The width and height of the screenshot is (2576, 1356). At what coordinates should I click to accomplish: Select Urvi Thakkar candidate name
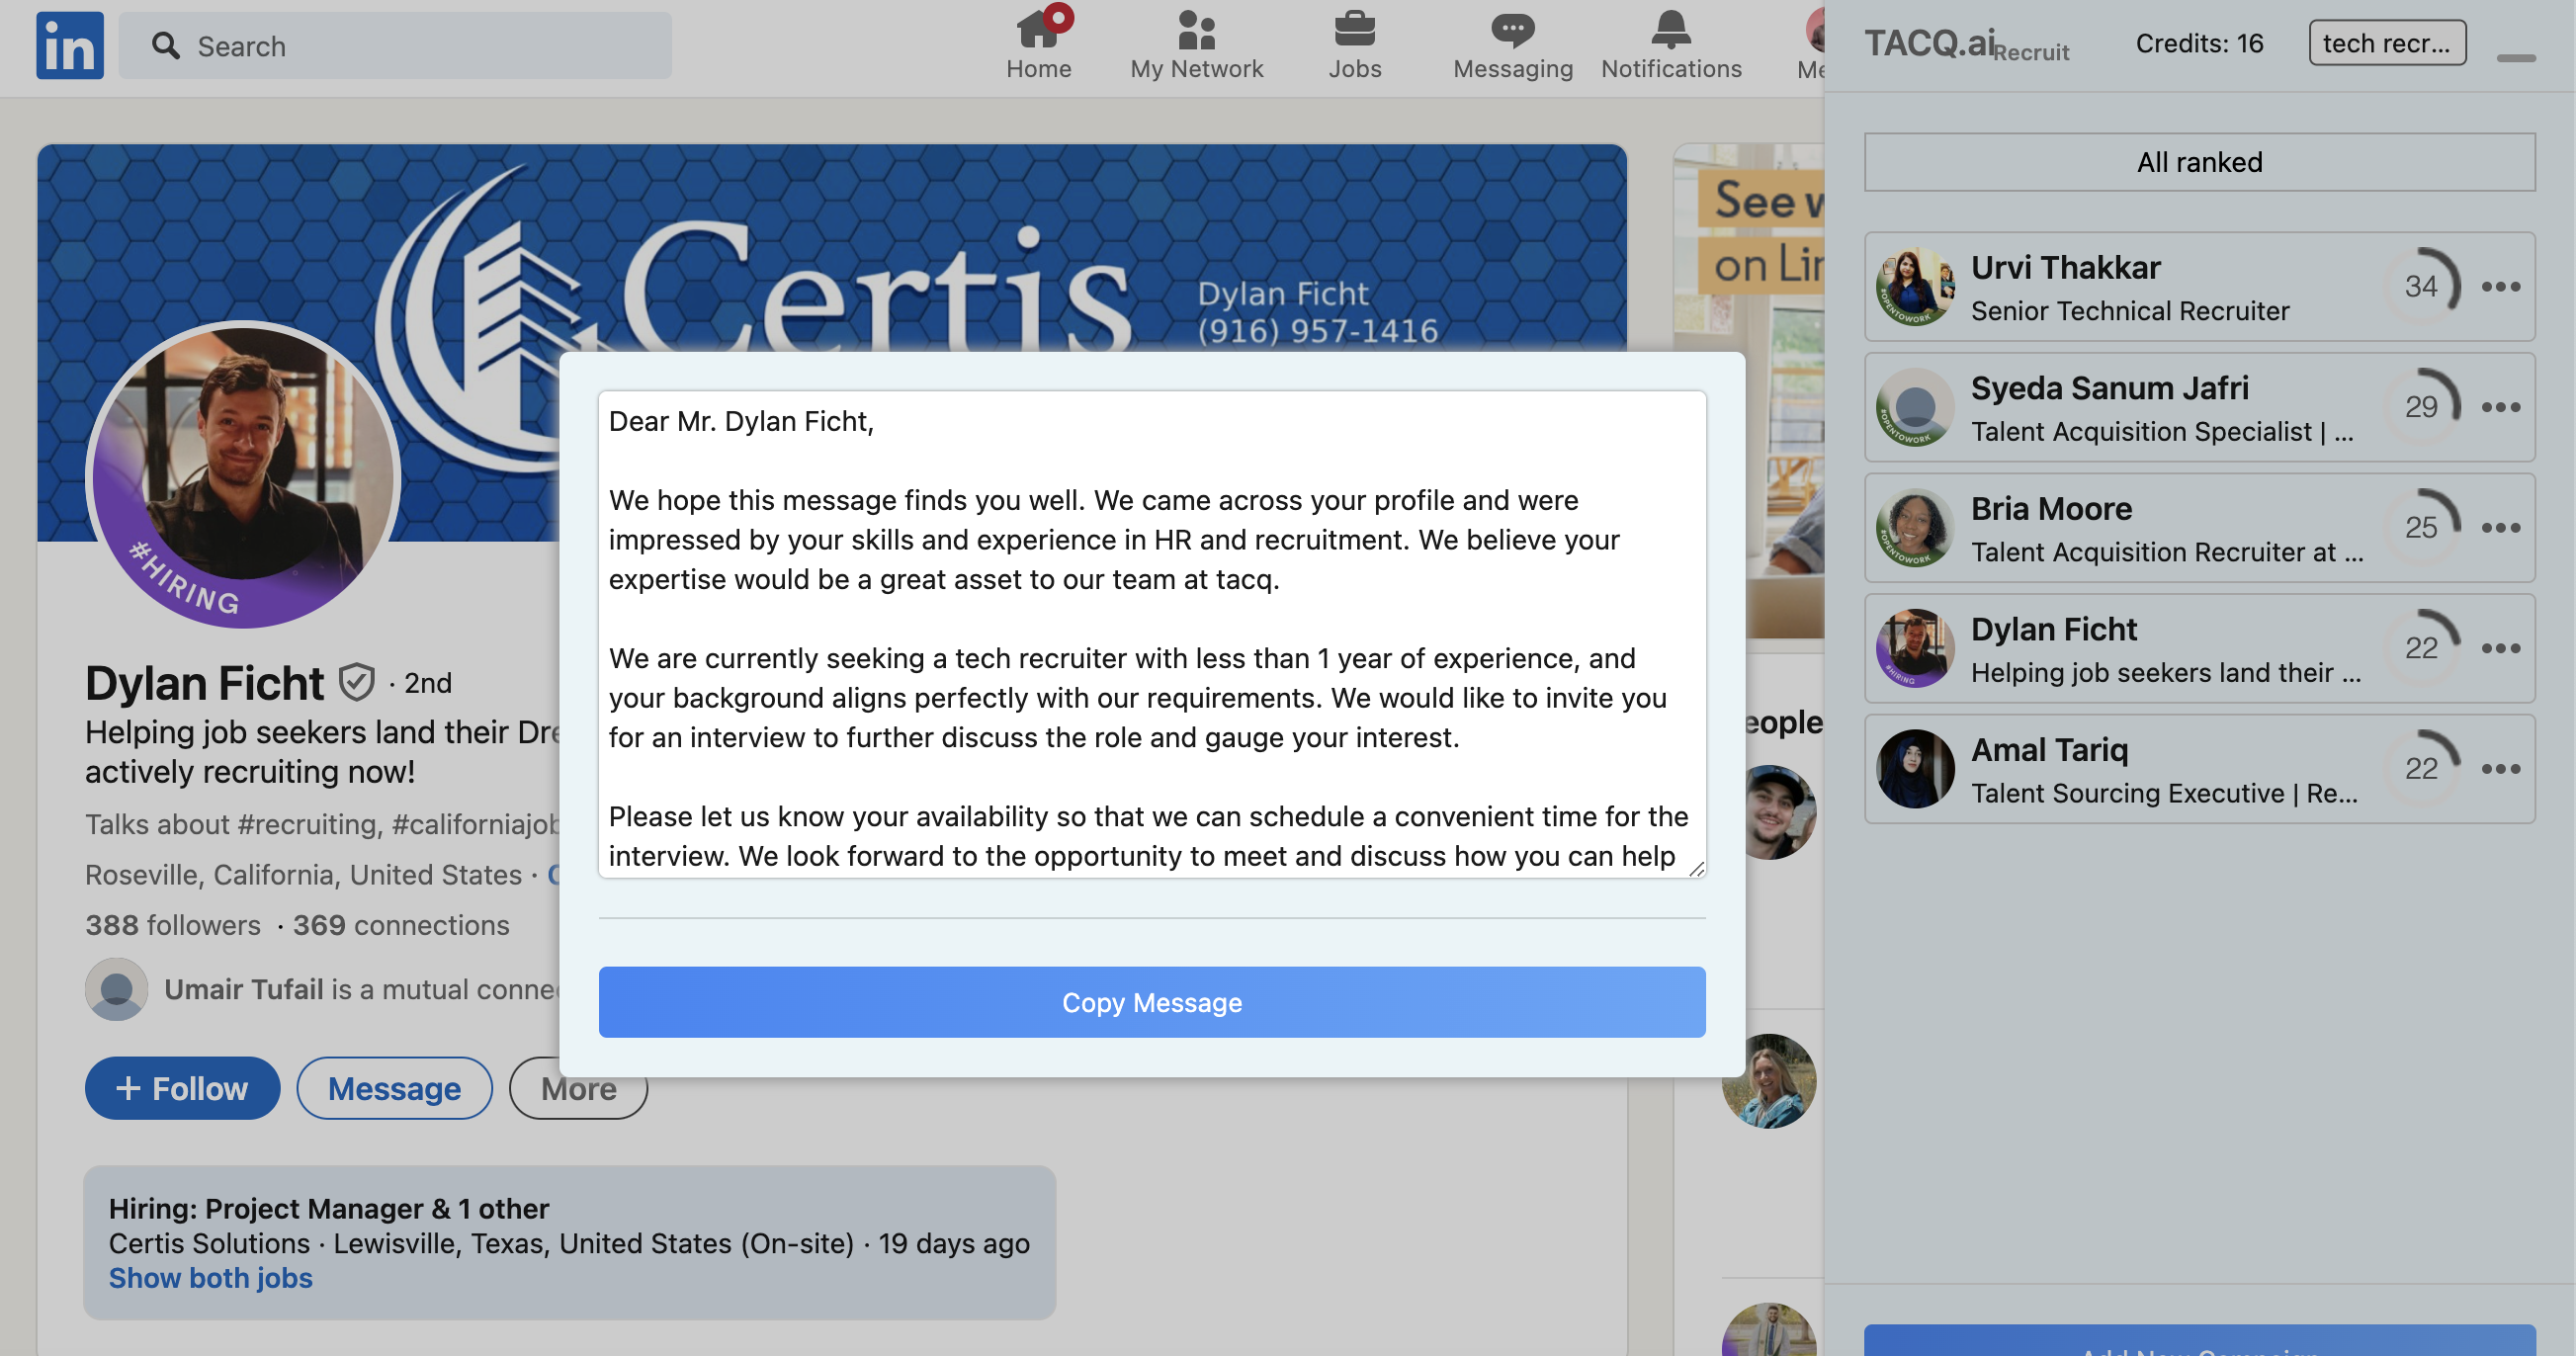(2065, 268)
